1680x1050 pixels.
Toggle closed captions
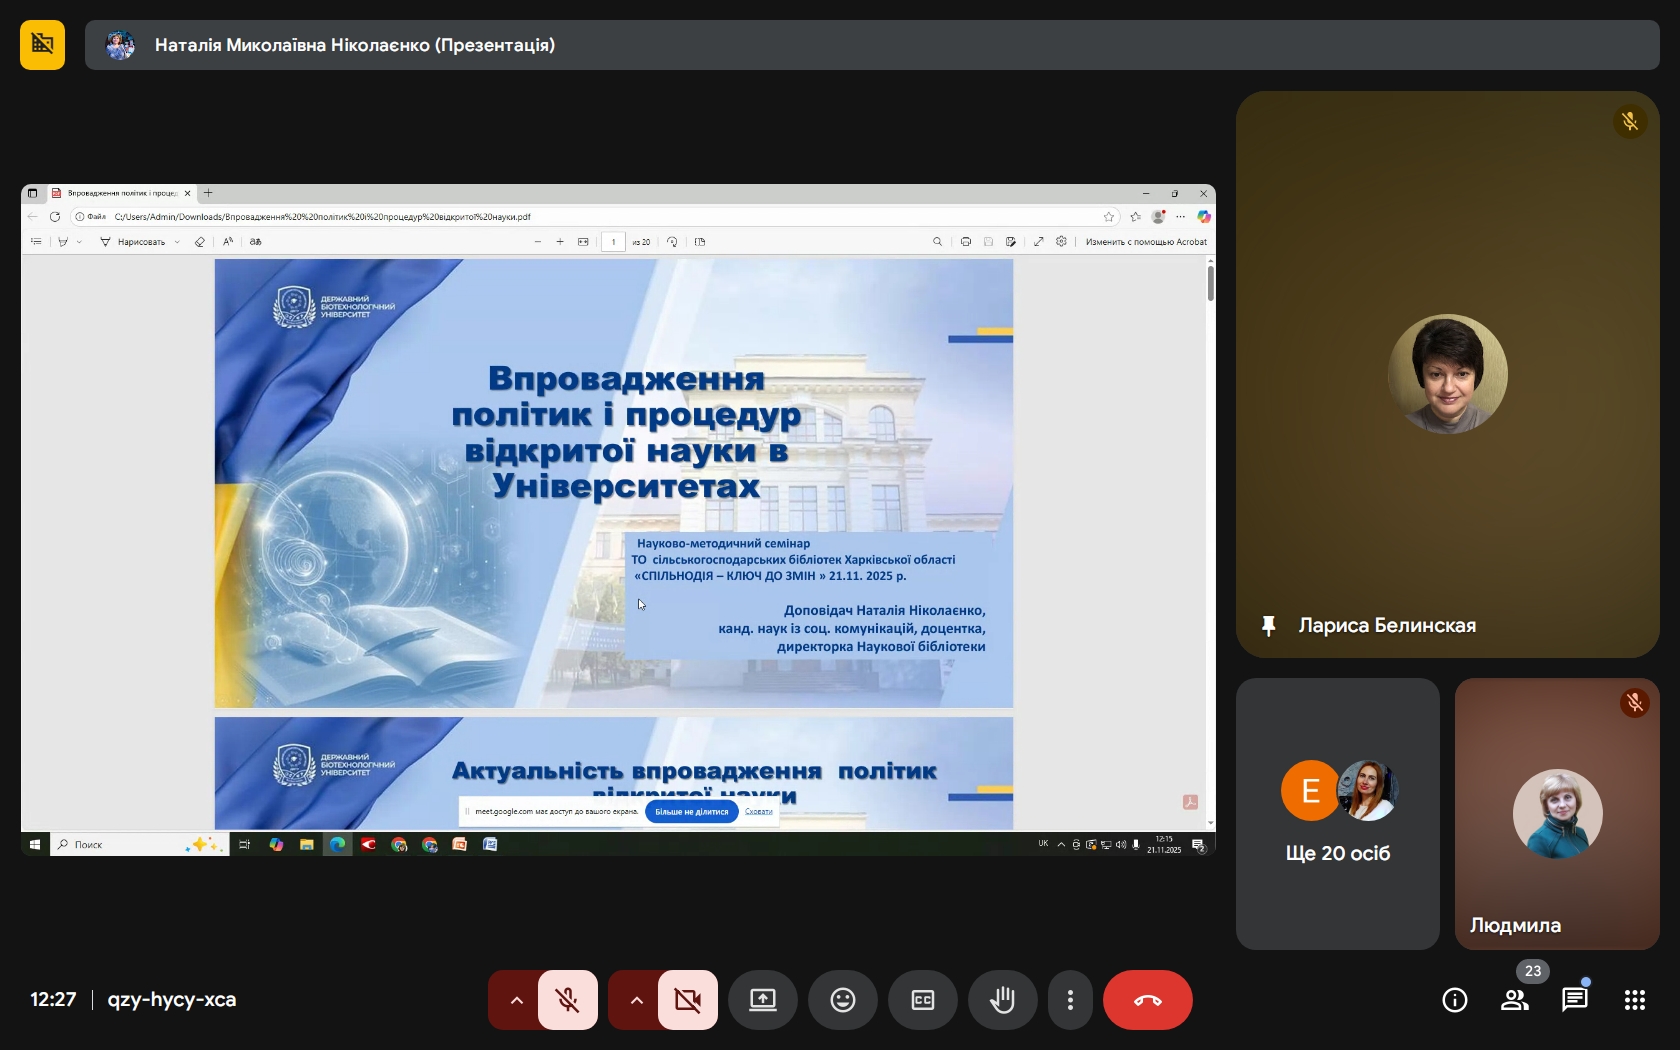click(x=922, y=1000)
